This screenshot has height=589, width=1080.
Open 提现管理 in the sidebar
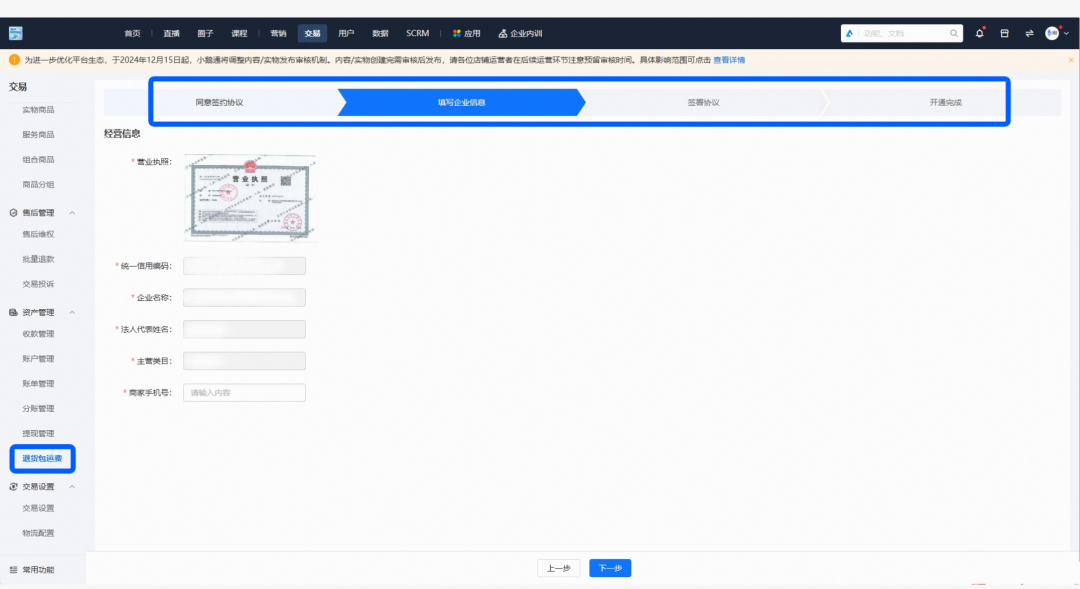point(38,433)
